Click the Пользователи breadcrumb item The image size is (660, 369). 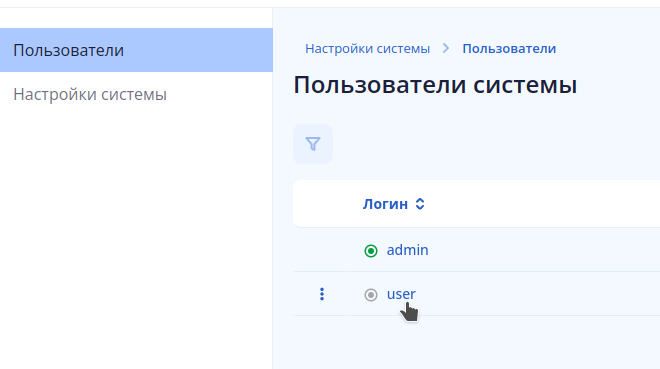(x=509, y=49)
